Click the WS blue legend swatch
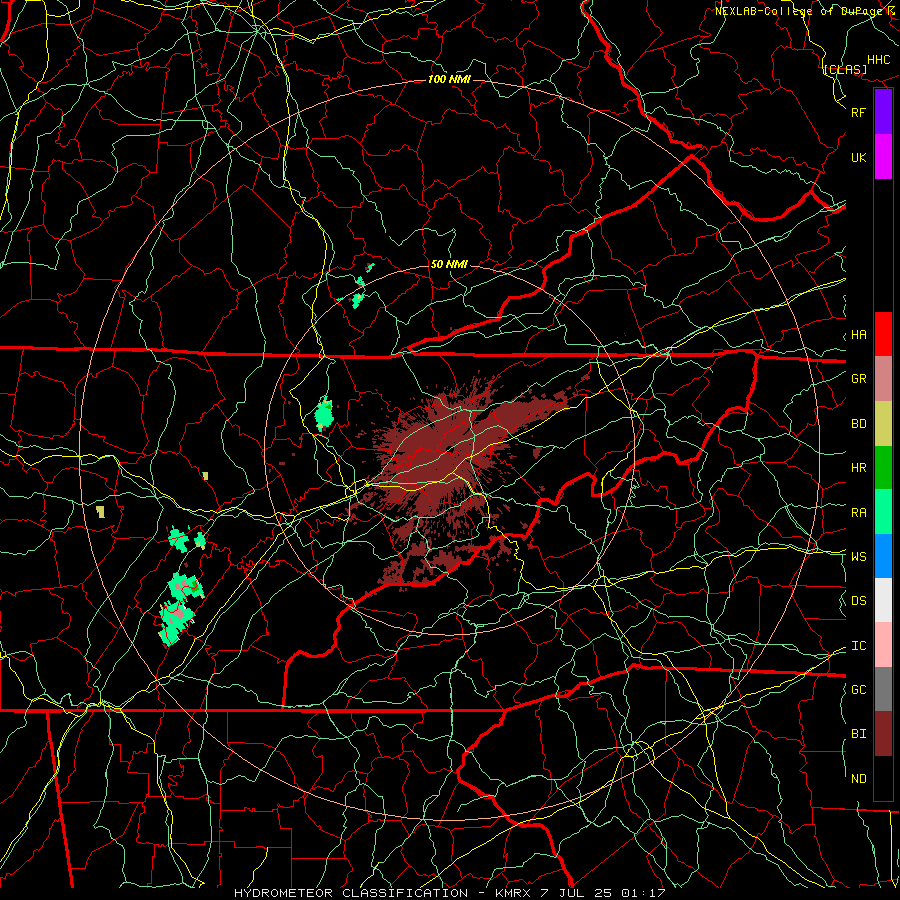Viewport: 900px width, 900px height. pos(883,556)
